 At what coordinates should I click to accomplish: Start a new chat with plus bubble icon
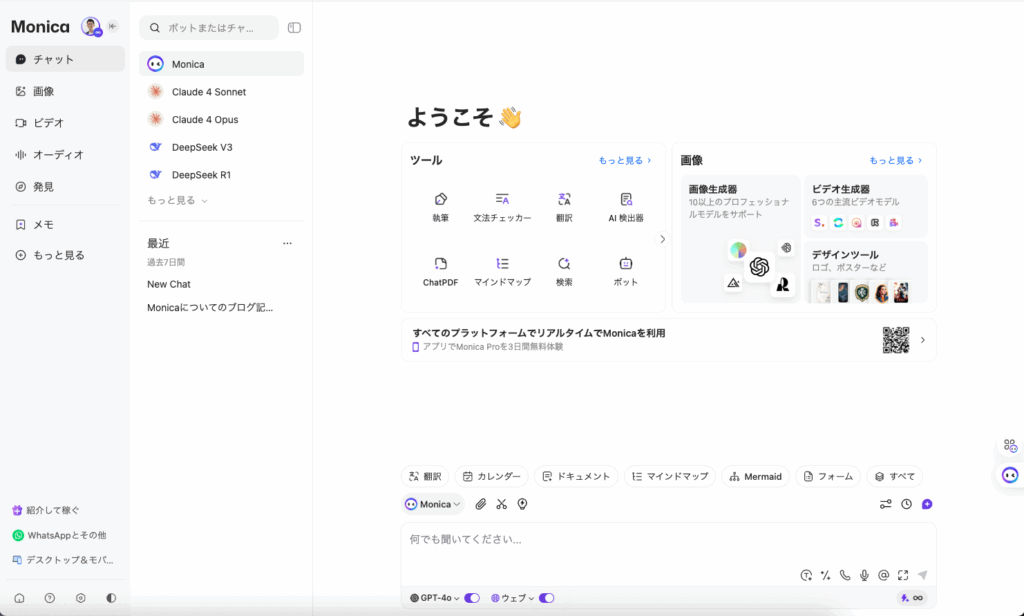pos(927,504)
